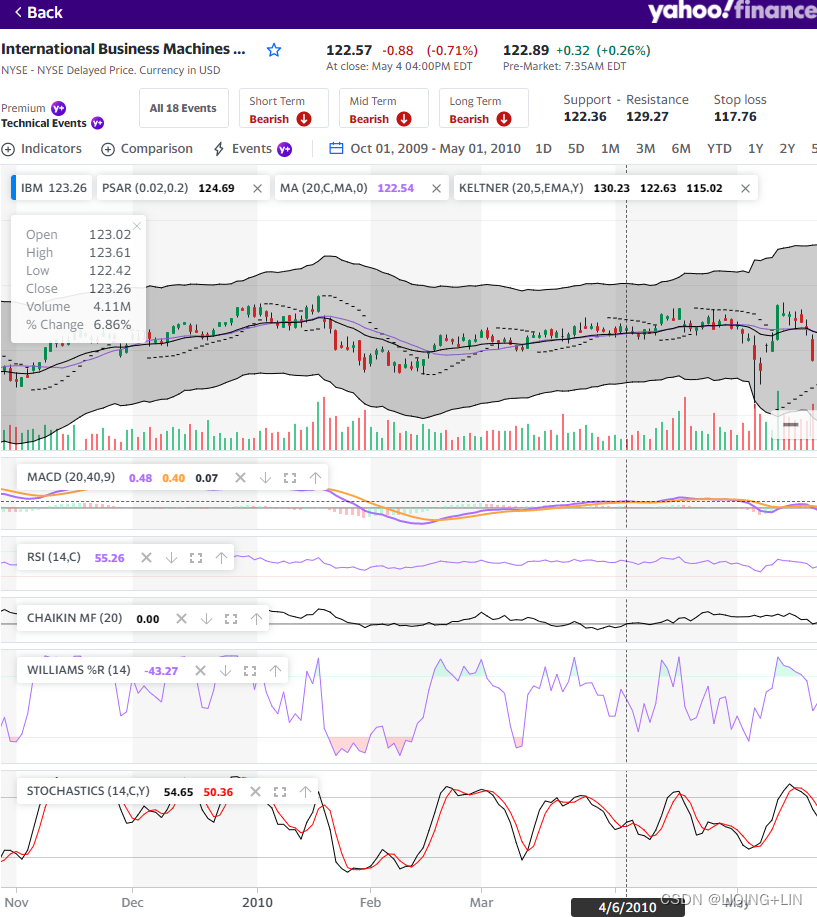Open the Comparison option
This screenshot has height=917, width=817.
(x=147, y=149)
